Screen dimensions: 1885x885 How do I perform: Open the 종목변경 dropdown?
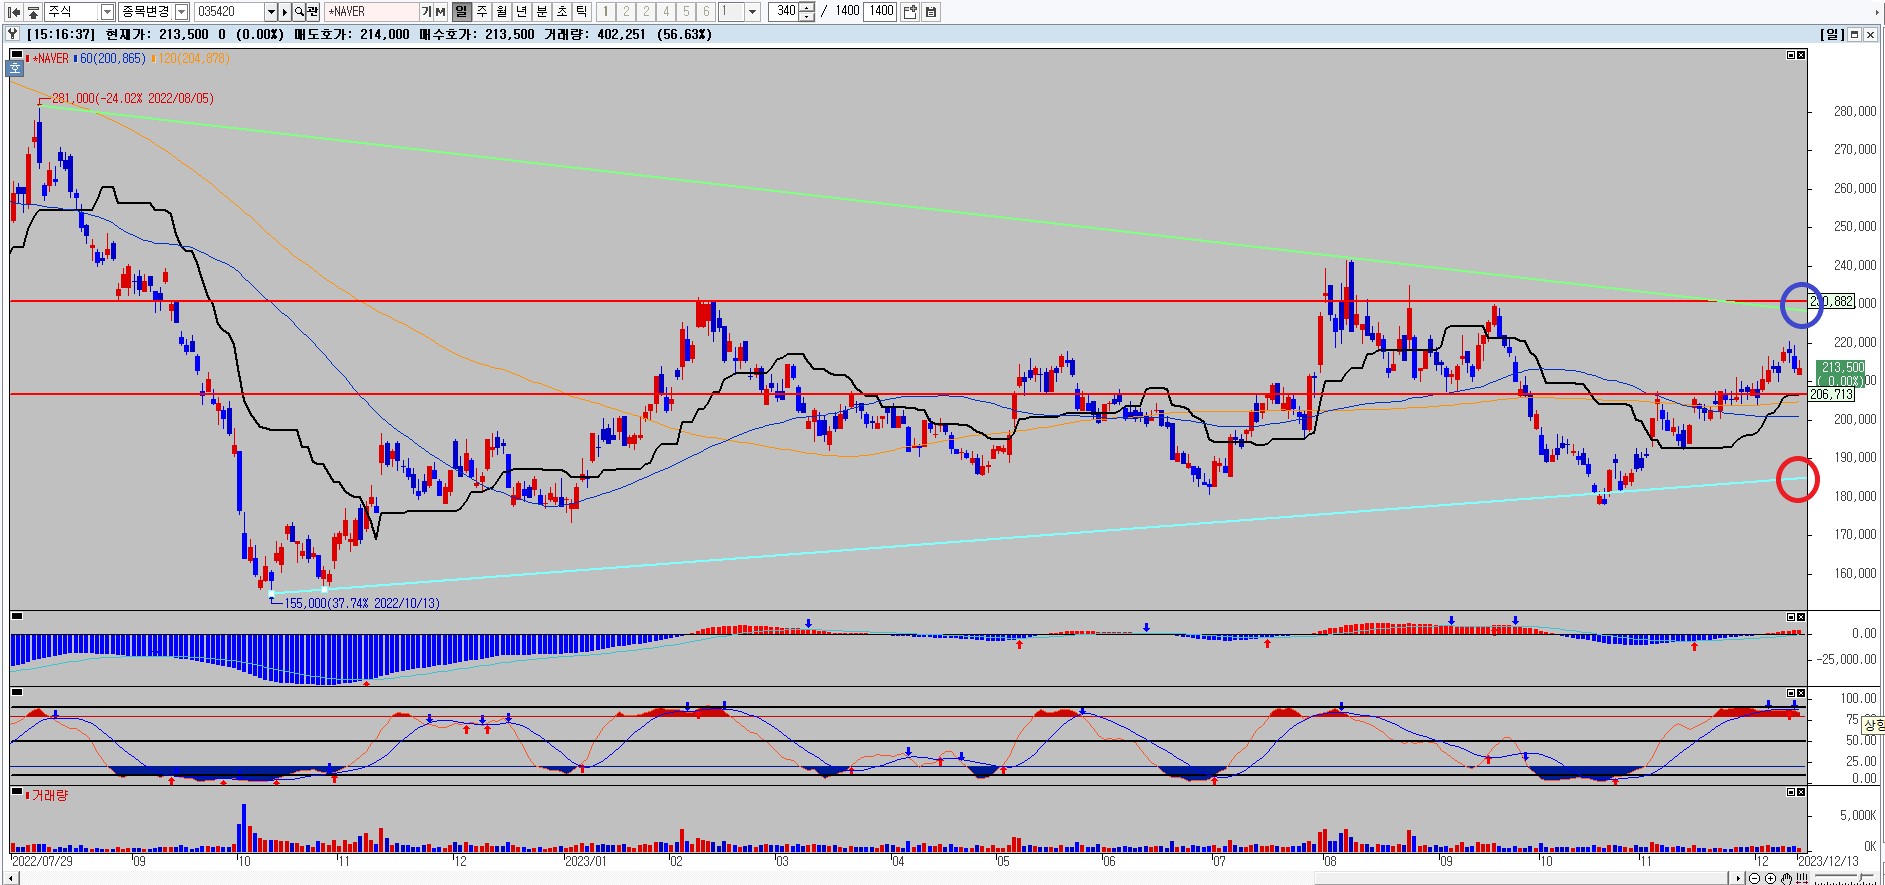[181, 12]
